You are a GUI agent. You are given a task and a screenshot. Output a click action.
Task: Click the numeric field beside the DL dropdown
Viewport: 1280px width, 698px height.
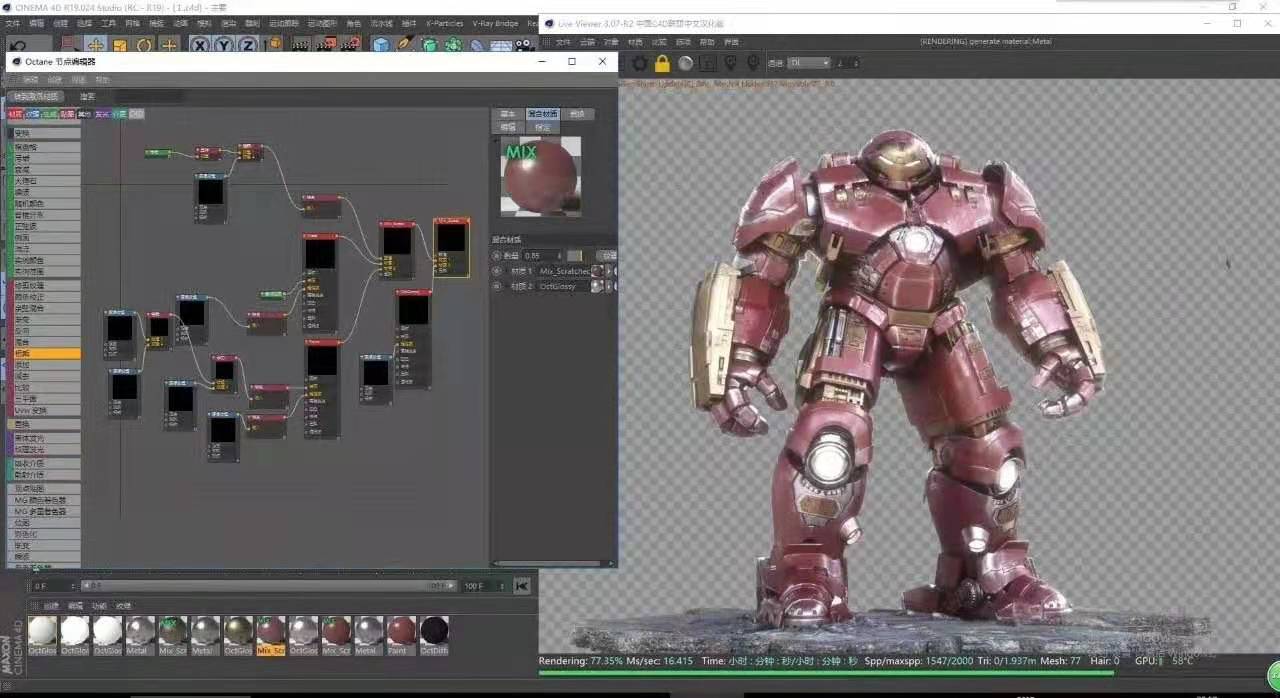tap(847, 63)
